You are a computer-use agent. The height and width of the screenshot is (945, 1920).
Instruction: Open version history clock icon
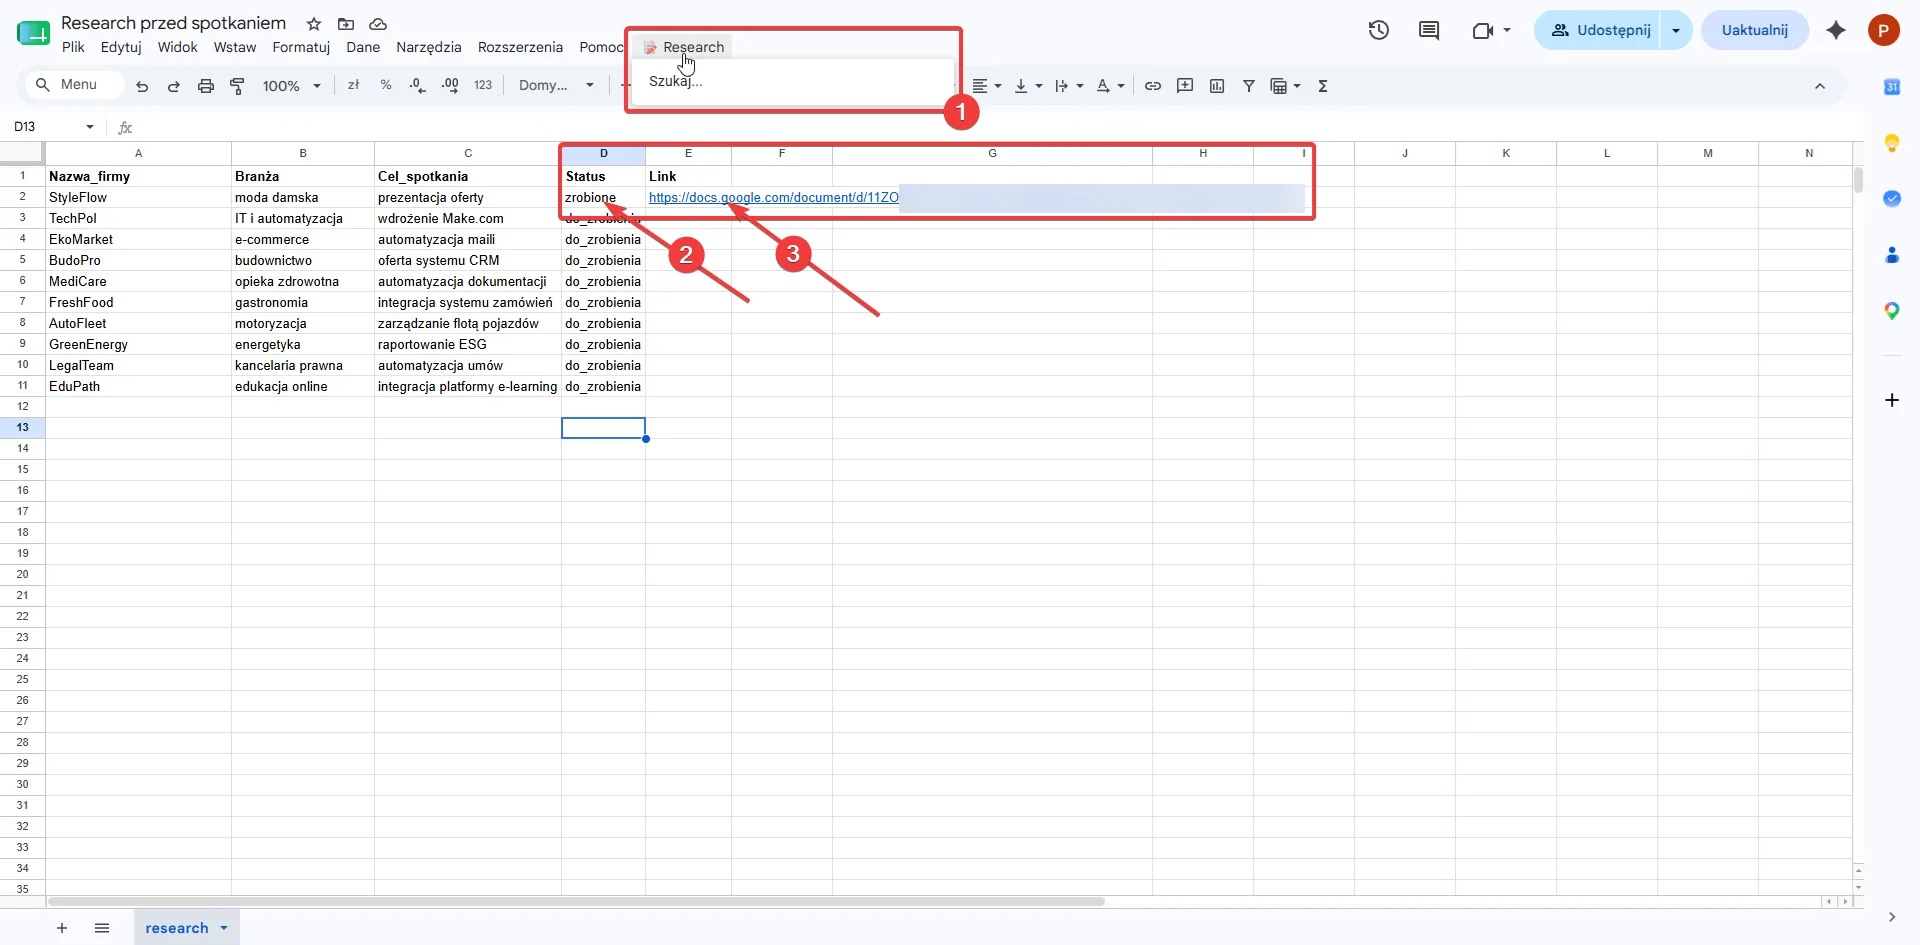[1379, 30]
